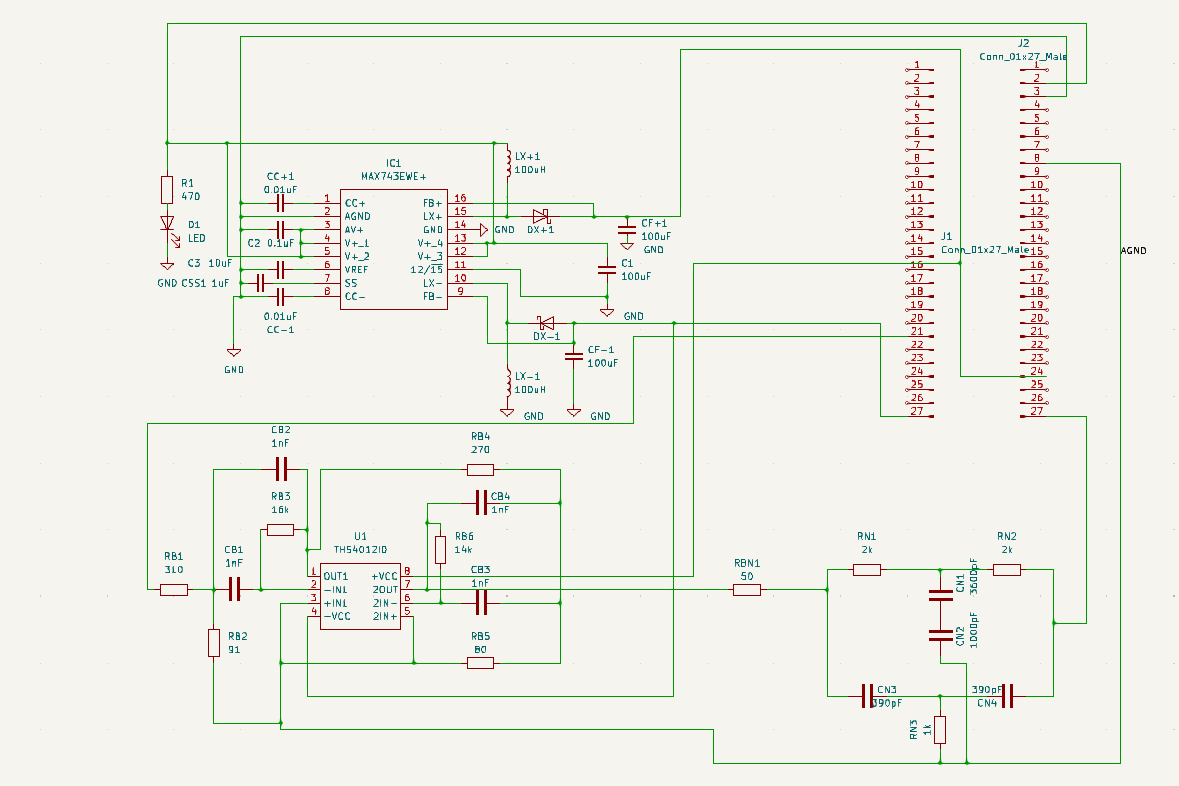Select the CSS1 1uF capacitor symbol
The width and height of the screenshot is (1179, 786).
click(261, 283)
